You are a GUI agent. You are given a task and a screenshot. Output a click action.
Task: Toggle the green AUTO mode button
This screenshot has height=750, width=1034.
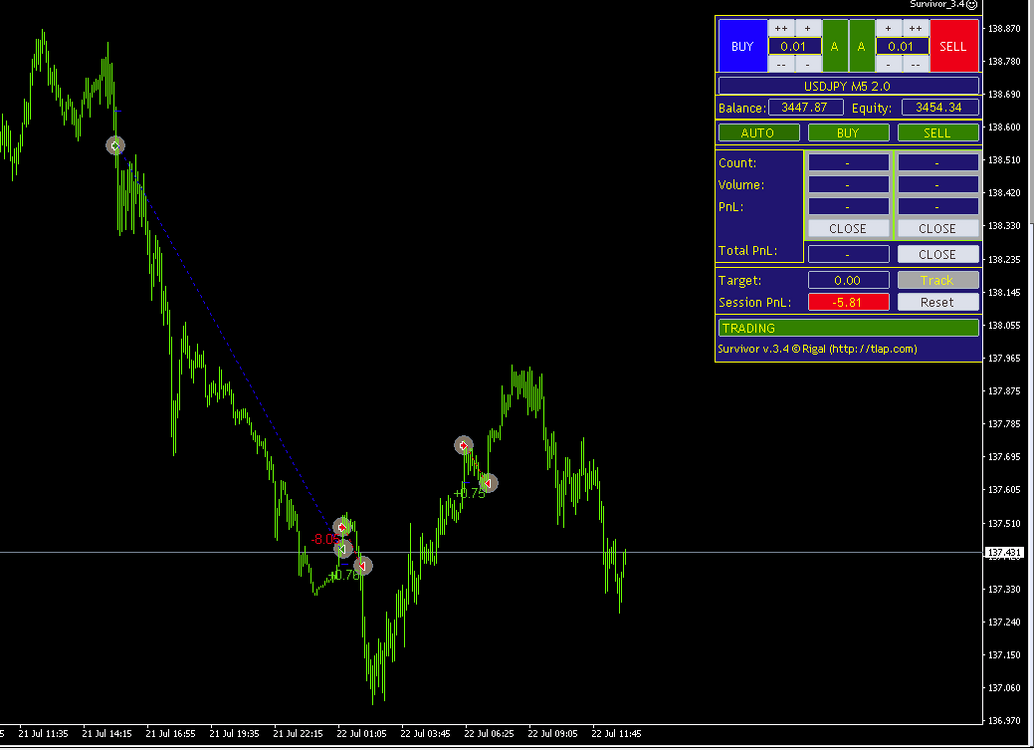[758, 133]
